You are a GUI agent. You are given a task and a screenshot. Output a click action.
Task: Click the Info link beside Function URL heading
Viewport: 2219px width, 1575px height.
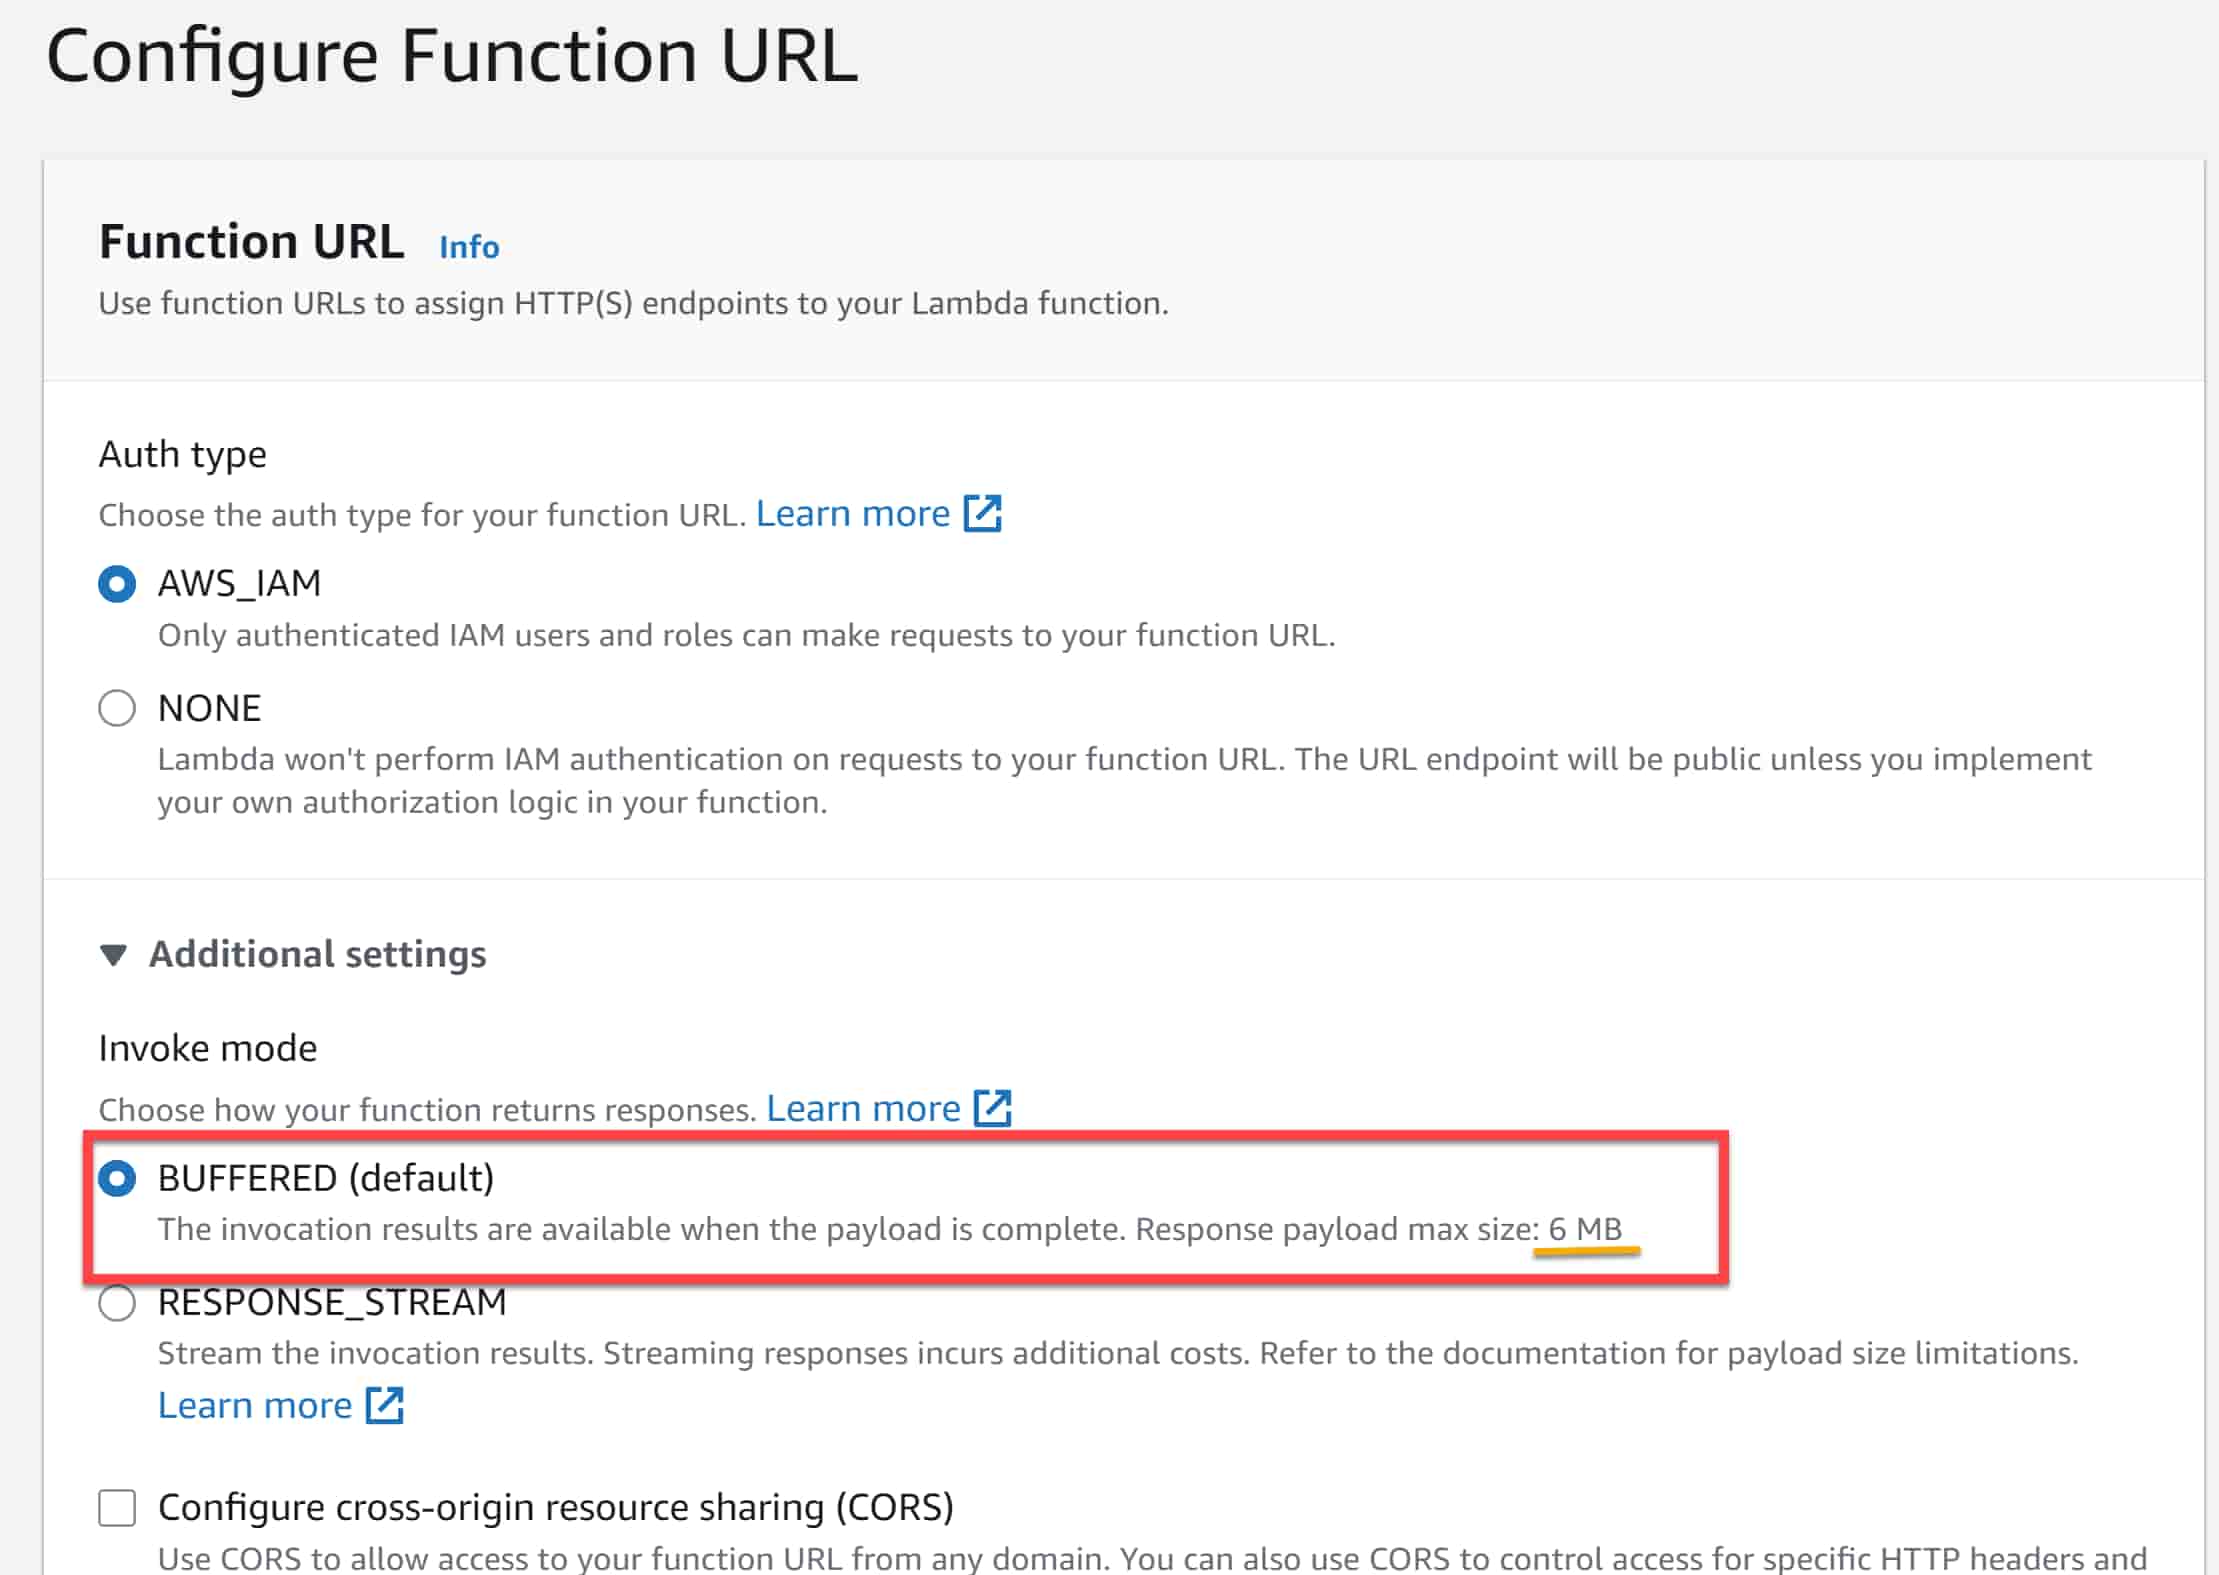click(x=468, y=246)
